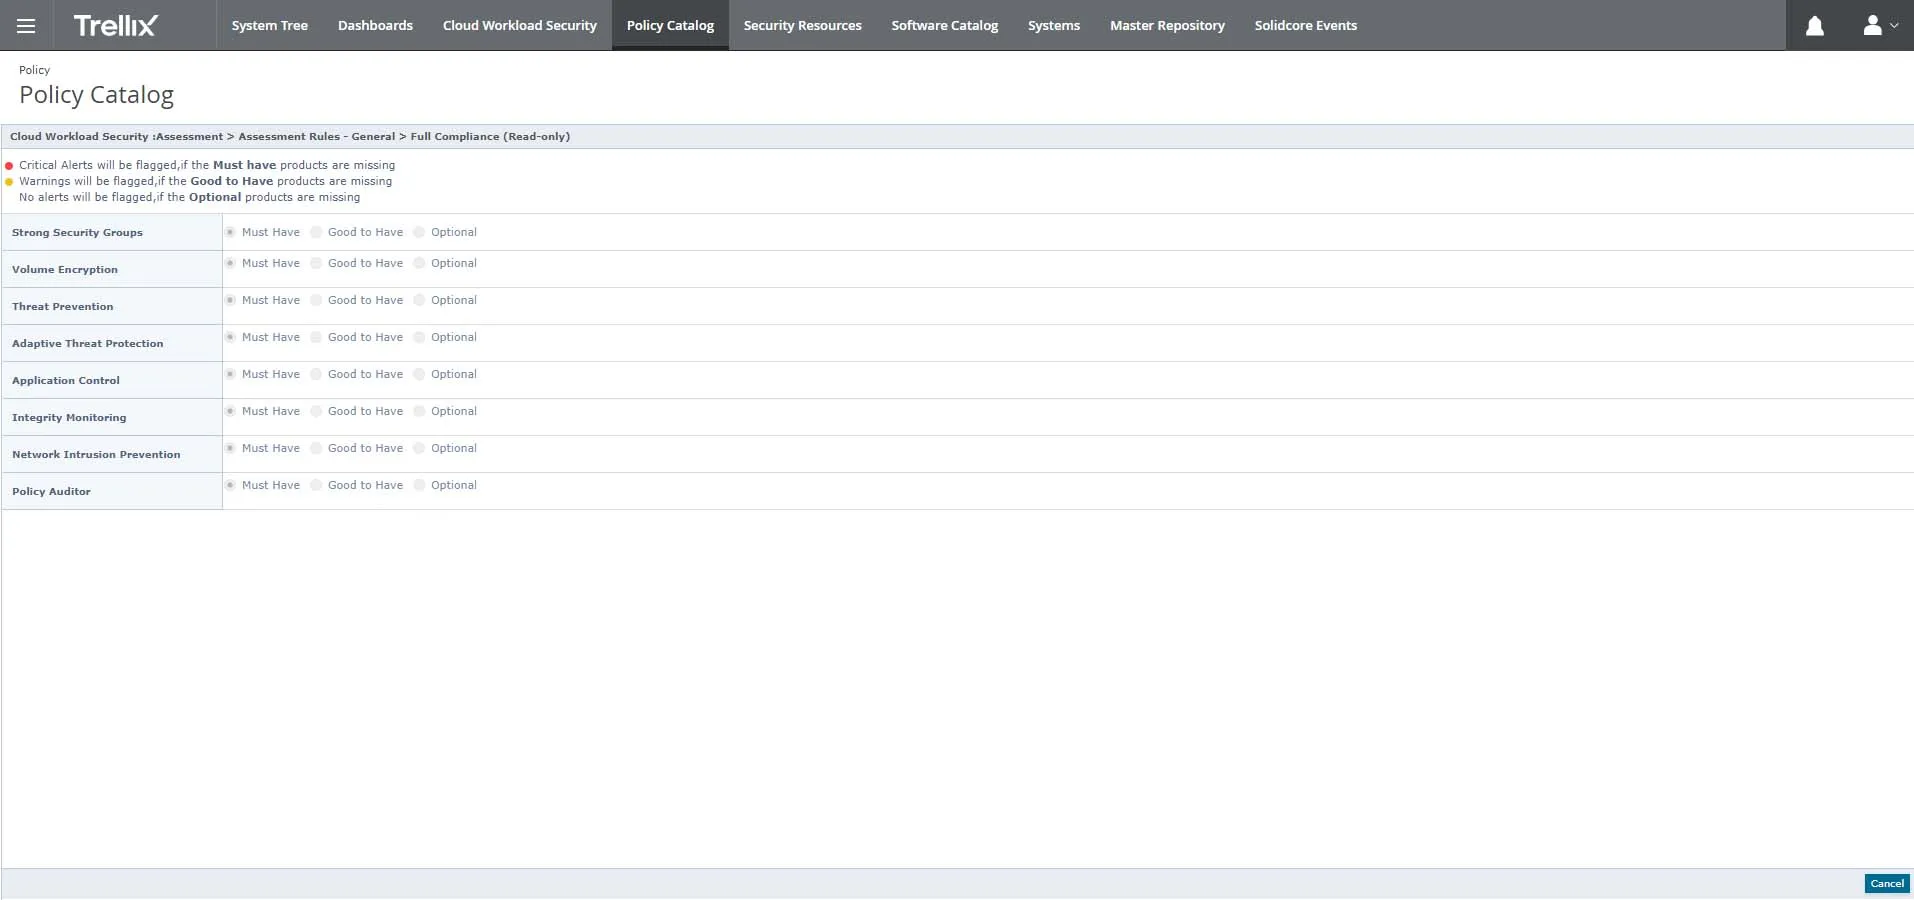Go to System Tree tab
Image resolution: width=1914 pixels, height=900 pixels.
point(270,26)
